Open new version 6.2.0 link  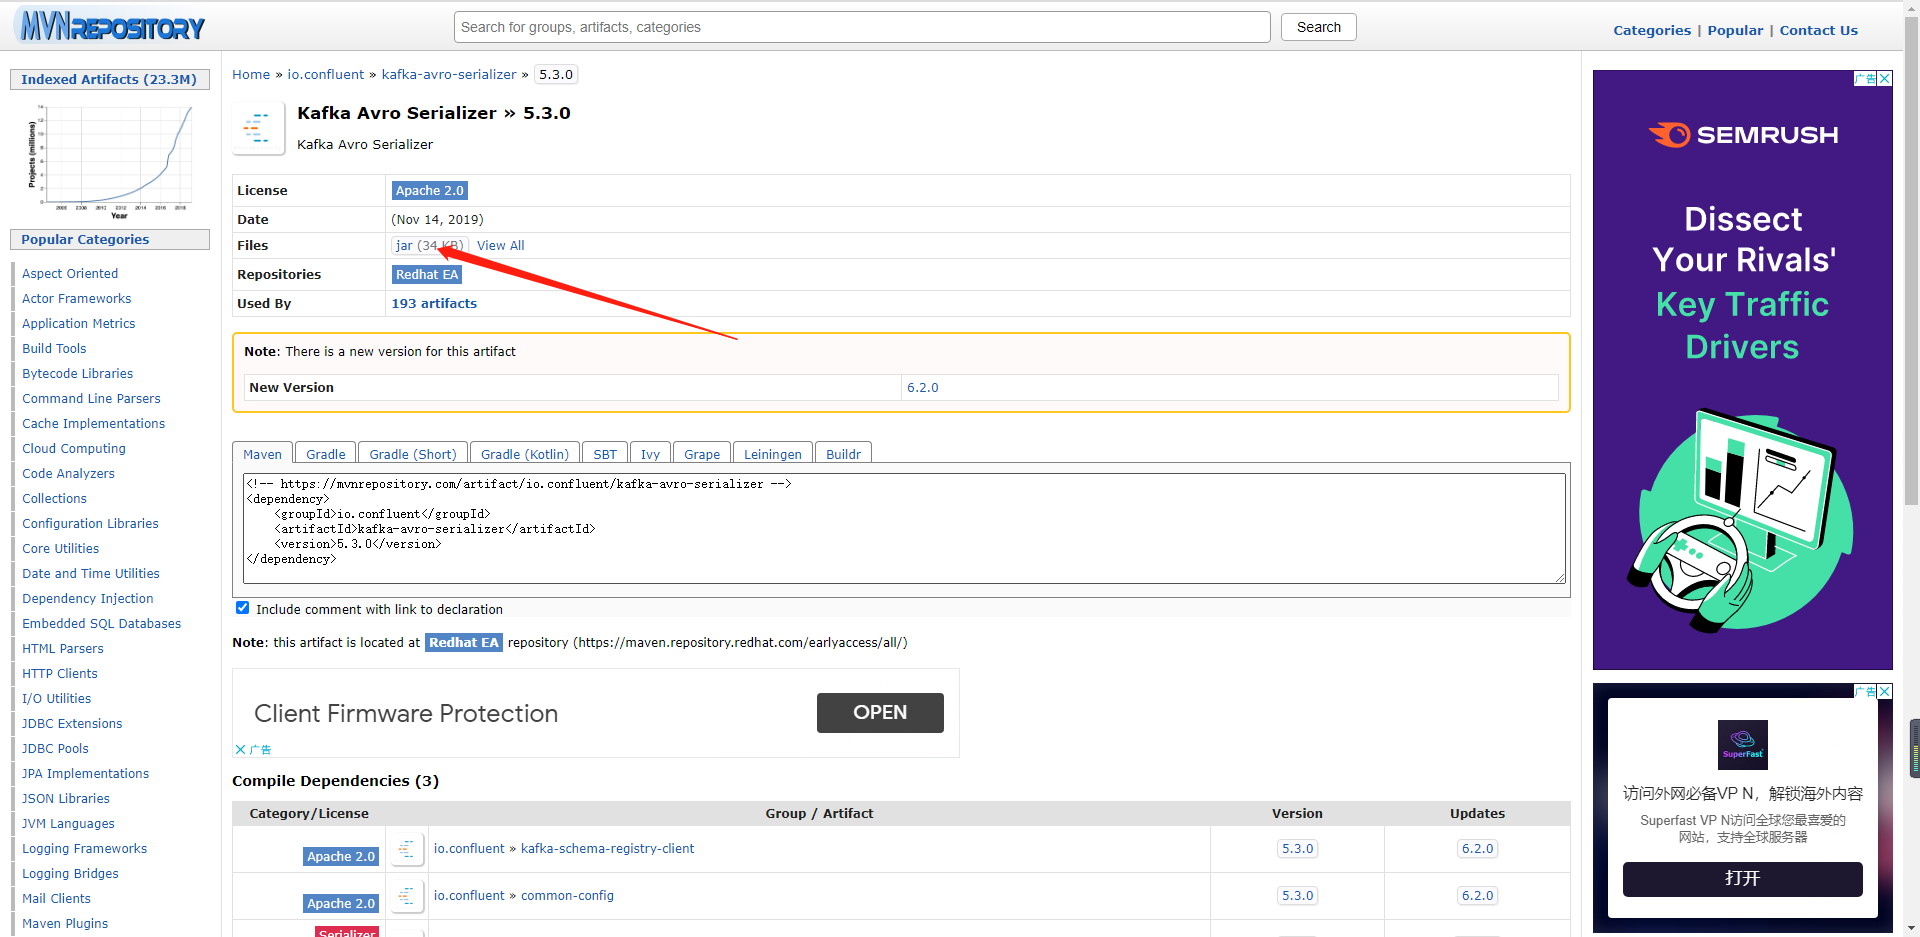point(922,387)
